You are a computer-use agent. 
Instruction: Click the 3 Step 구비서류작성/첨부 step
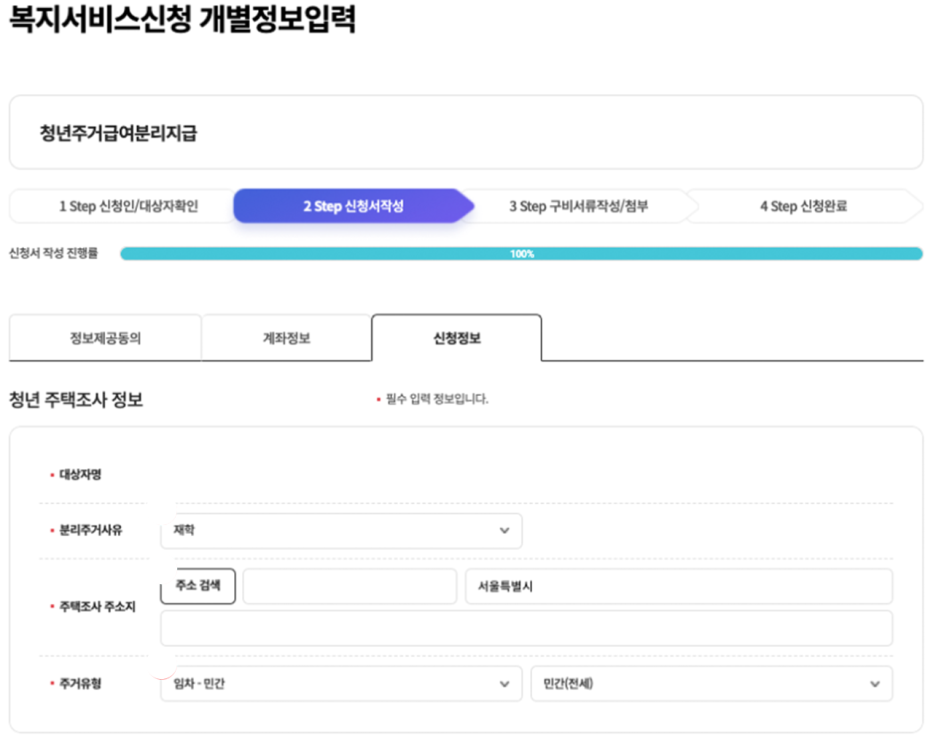click(580, 206)
